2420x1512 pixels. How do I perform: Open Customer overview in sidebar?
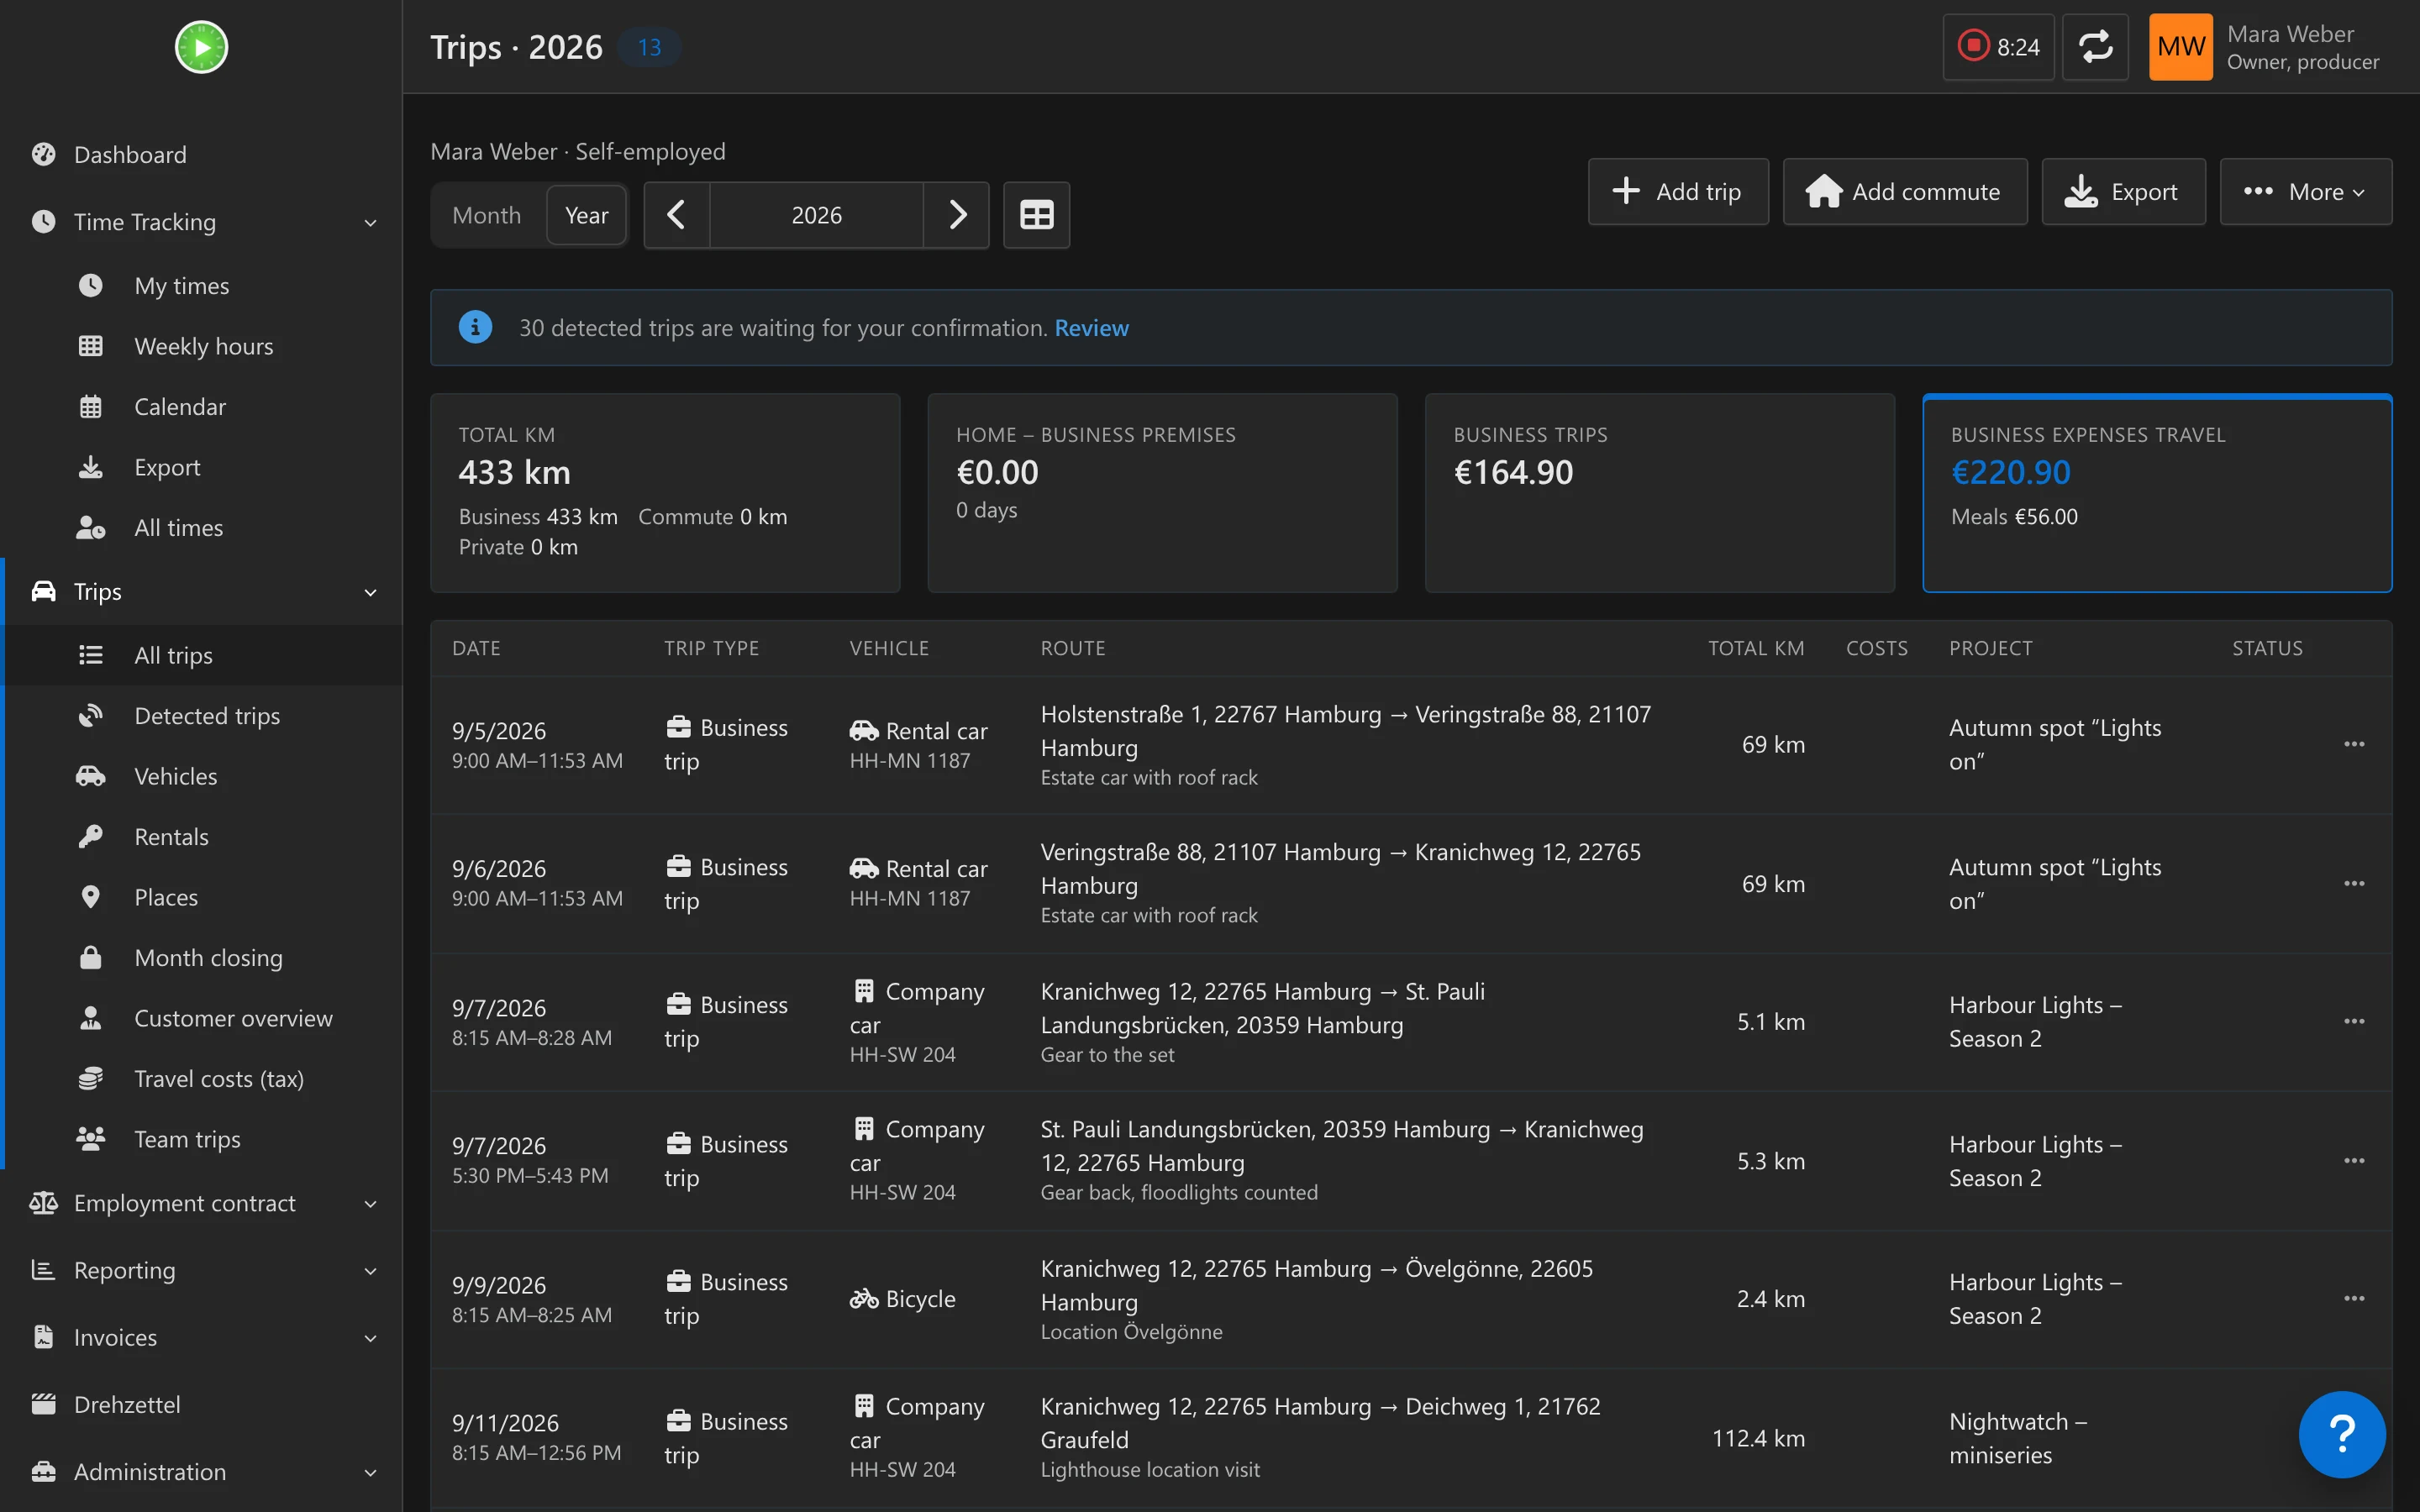click(201, 1019)
